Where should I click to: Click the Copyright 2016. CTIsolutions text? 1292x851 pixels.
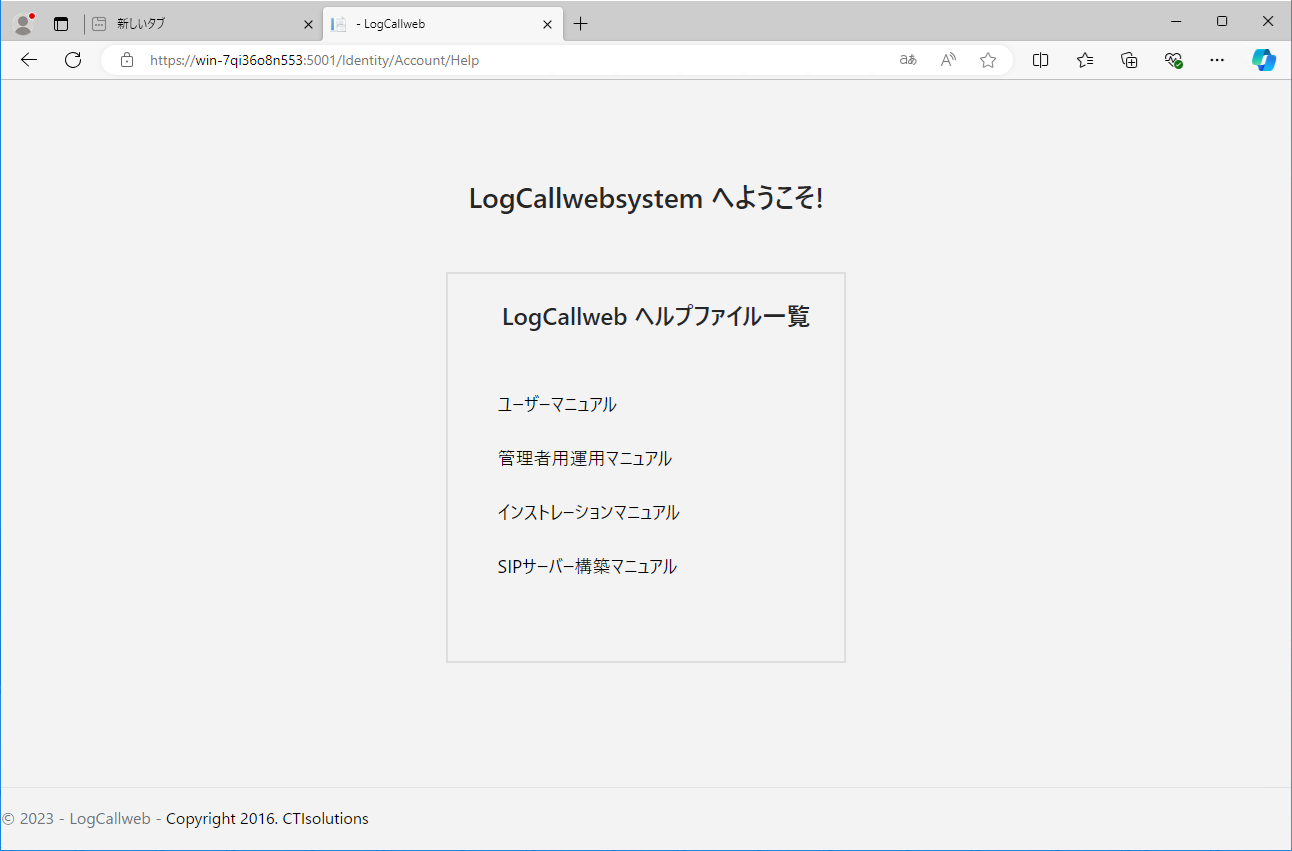tap(267, 819)
